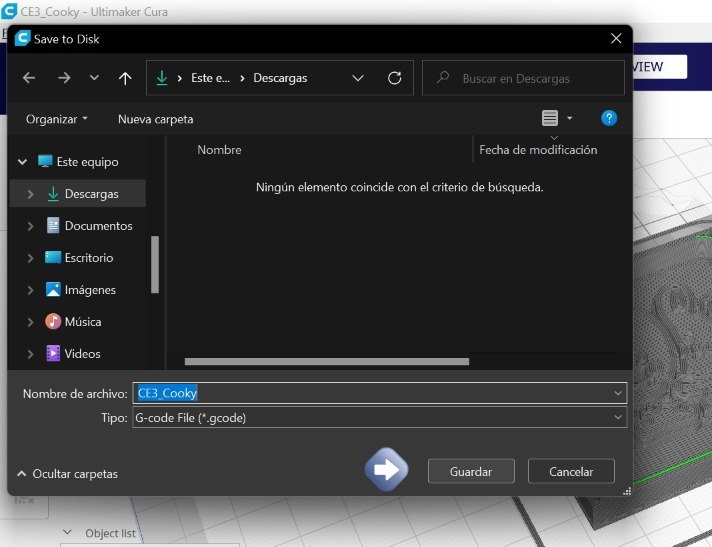Click the file list horizontal scrollbar
The height and width of the screenshot is (547, 712).
point(326,361)
